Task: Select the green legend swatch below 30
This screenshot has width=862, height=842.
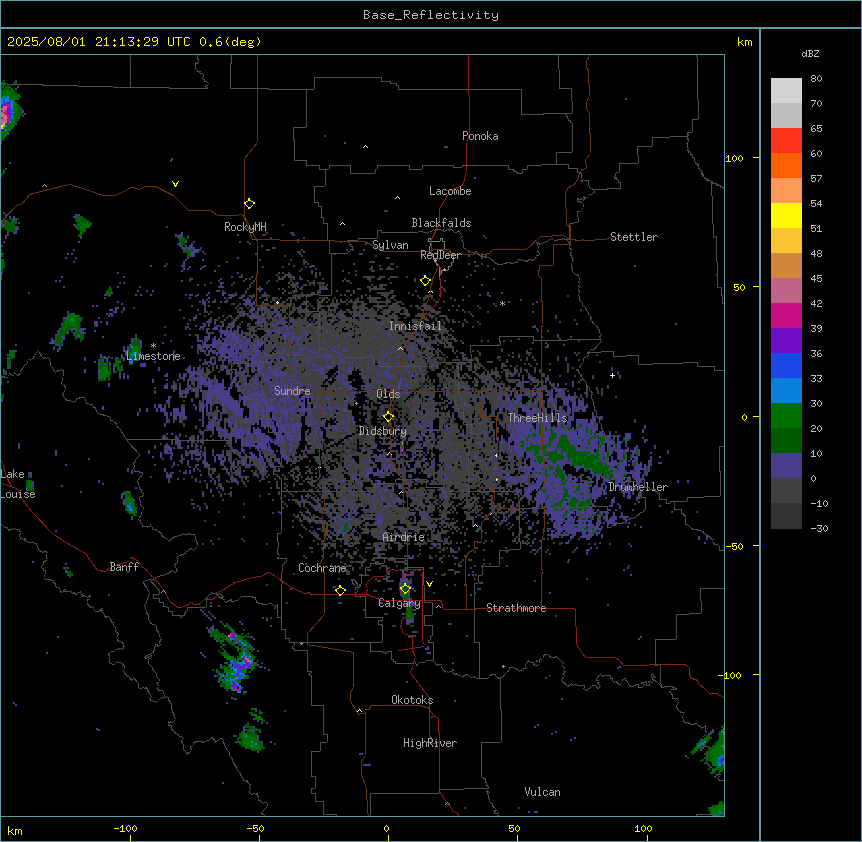Action: coord(786,416)
